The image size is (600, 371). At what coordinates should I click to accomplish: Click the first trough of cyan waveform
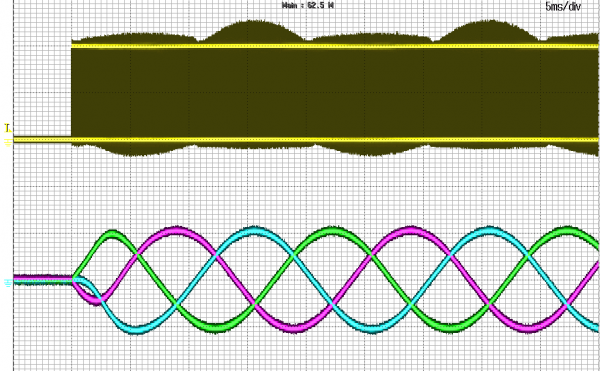[136, 330]
